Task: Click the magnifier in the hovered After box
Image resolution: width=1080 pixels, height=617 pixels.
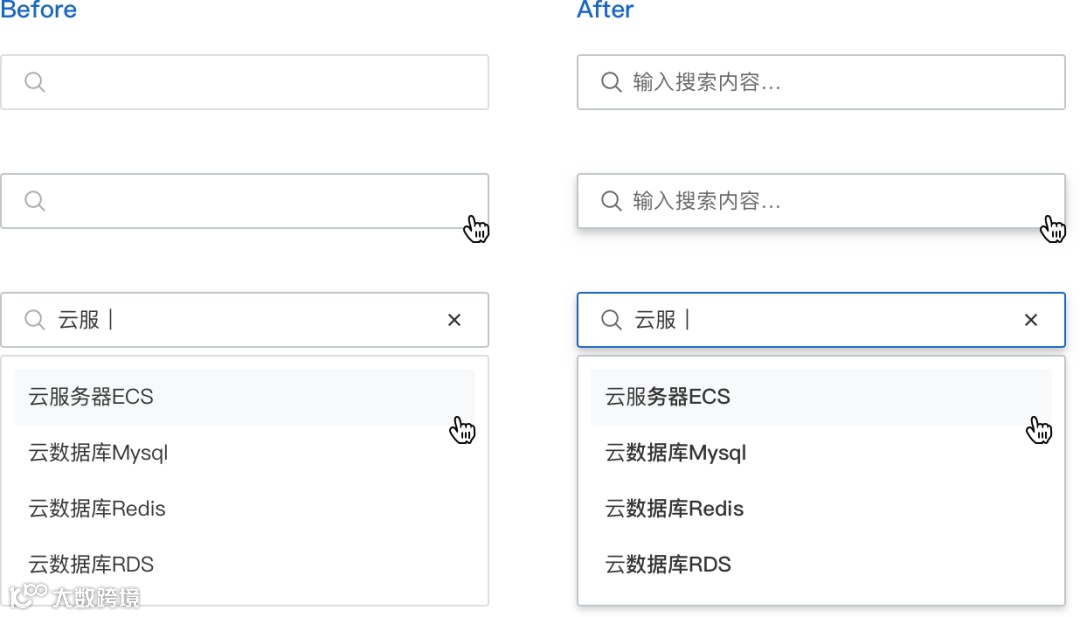Action: 611,201
